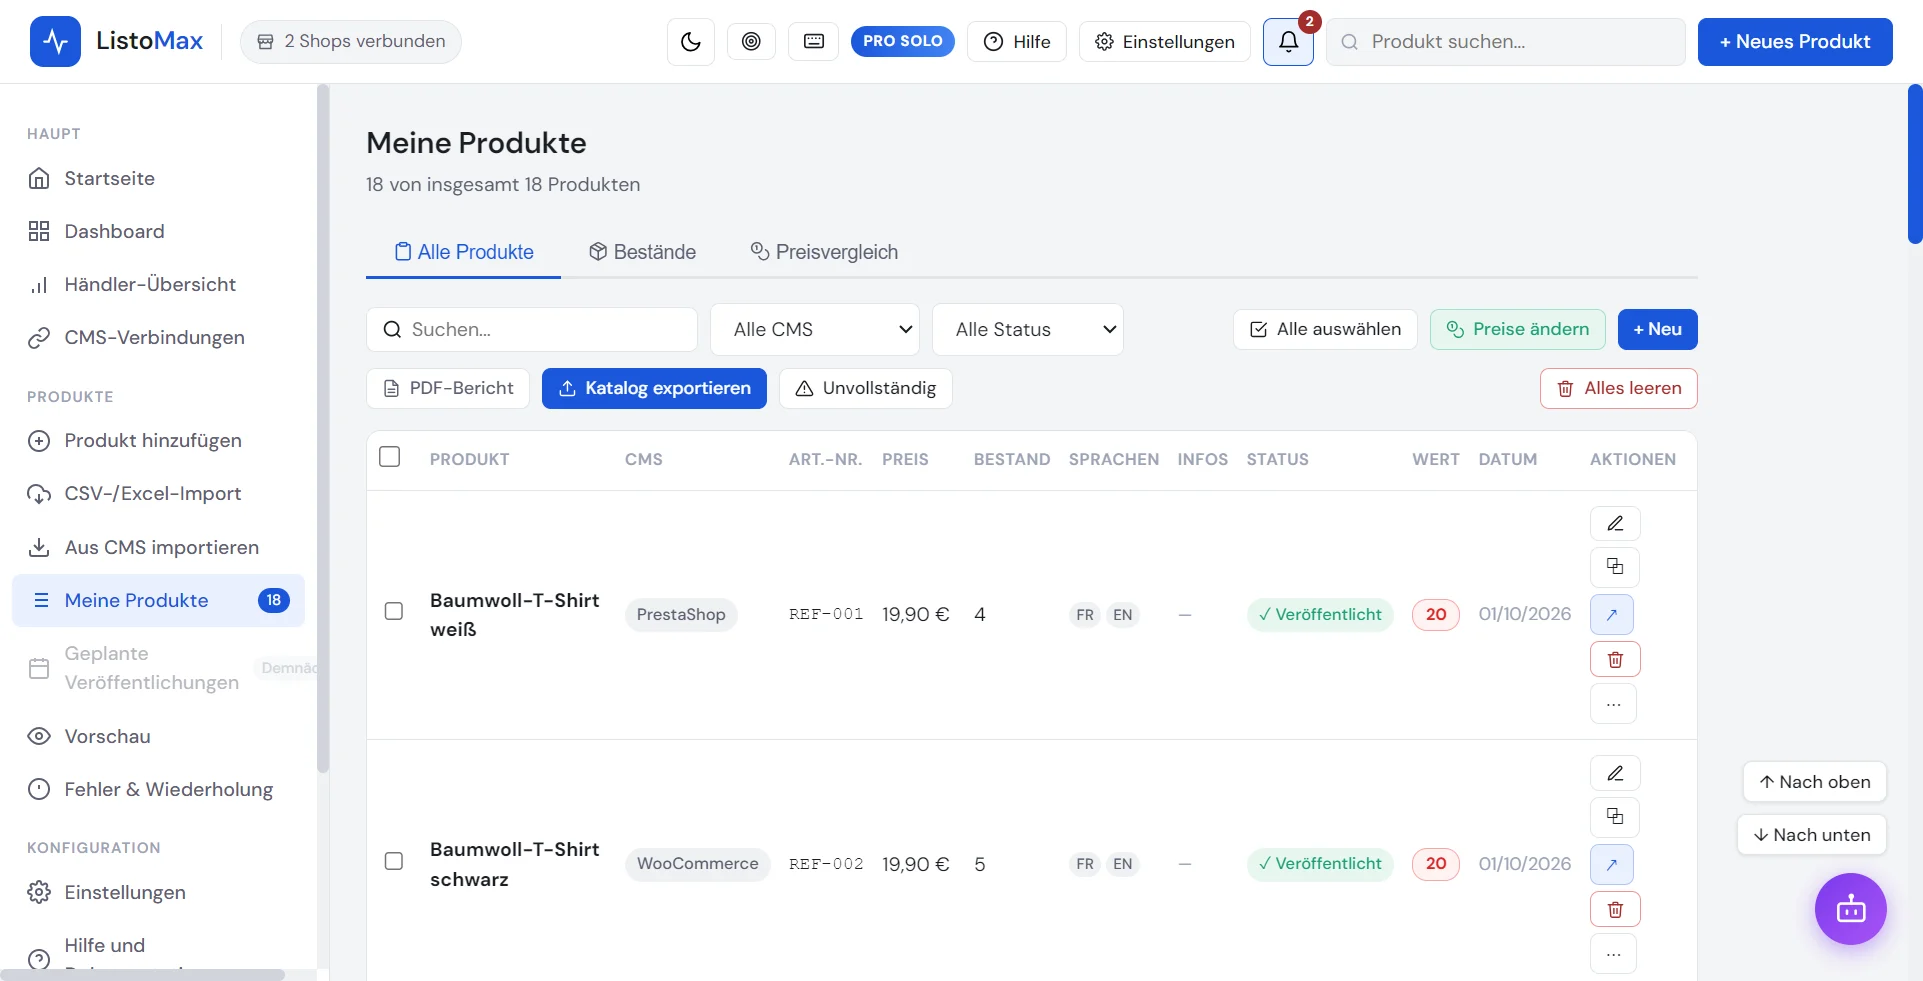Delete Baumwoll-T-Shirt weiß via trash icon

(1615, 659)
